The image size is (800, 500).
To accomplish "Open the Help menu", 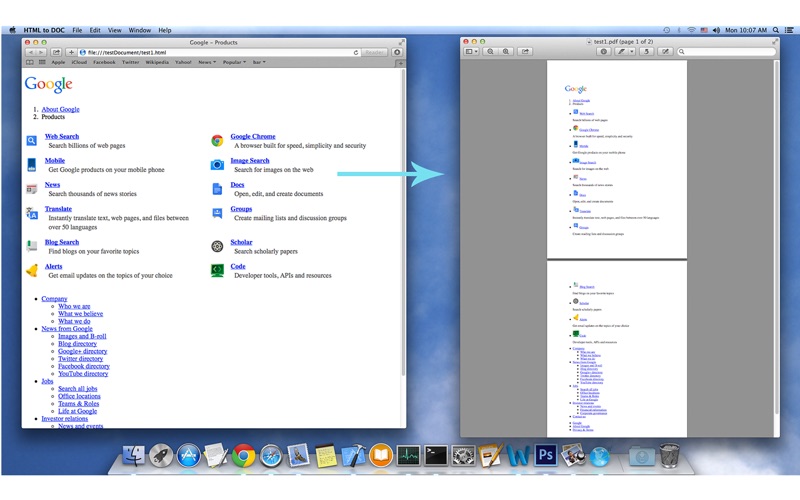I will click(x=164, y=30).
